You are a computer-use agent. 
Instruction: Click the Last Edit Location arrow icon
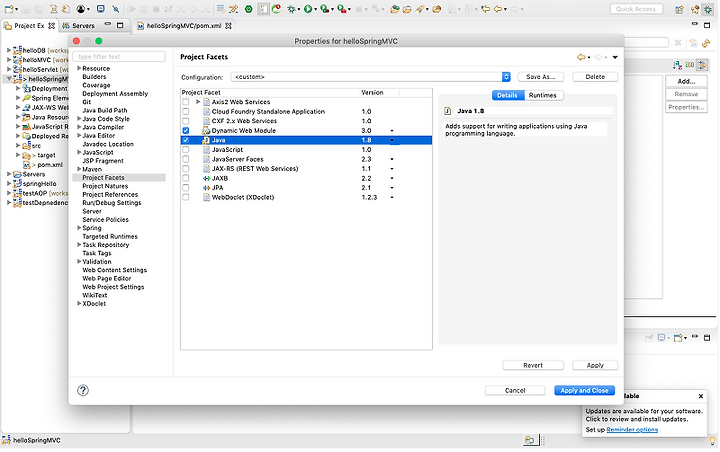tap(485, 9)
